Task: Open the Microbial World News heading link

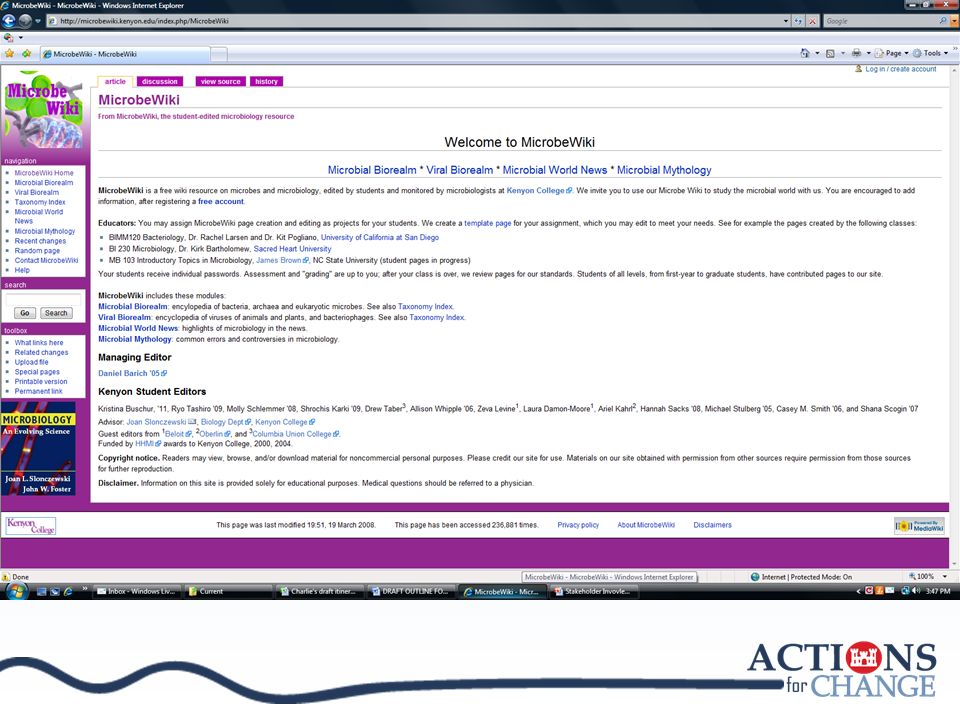Action: click(555, 170)
